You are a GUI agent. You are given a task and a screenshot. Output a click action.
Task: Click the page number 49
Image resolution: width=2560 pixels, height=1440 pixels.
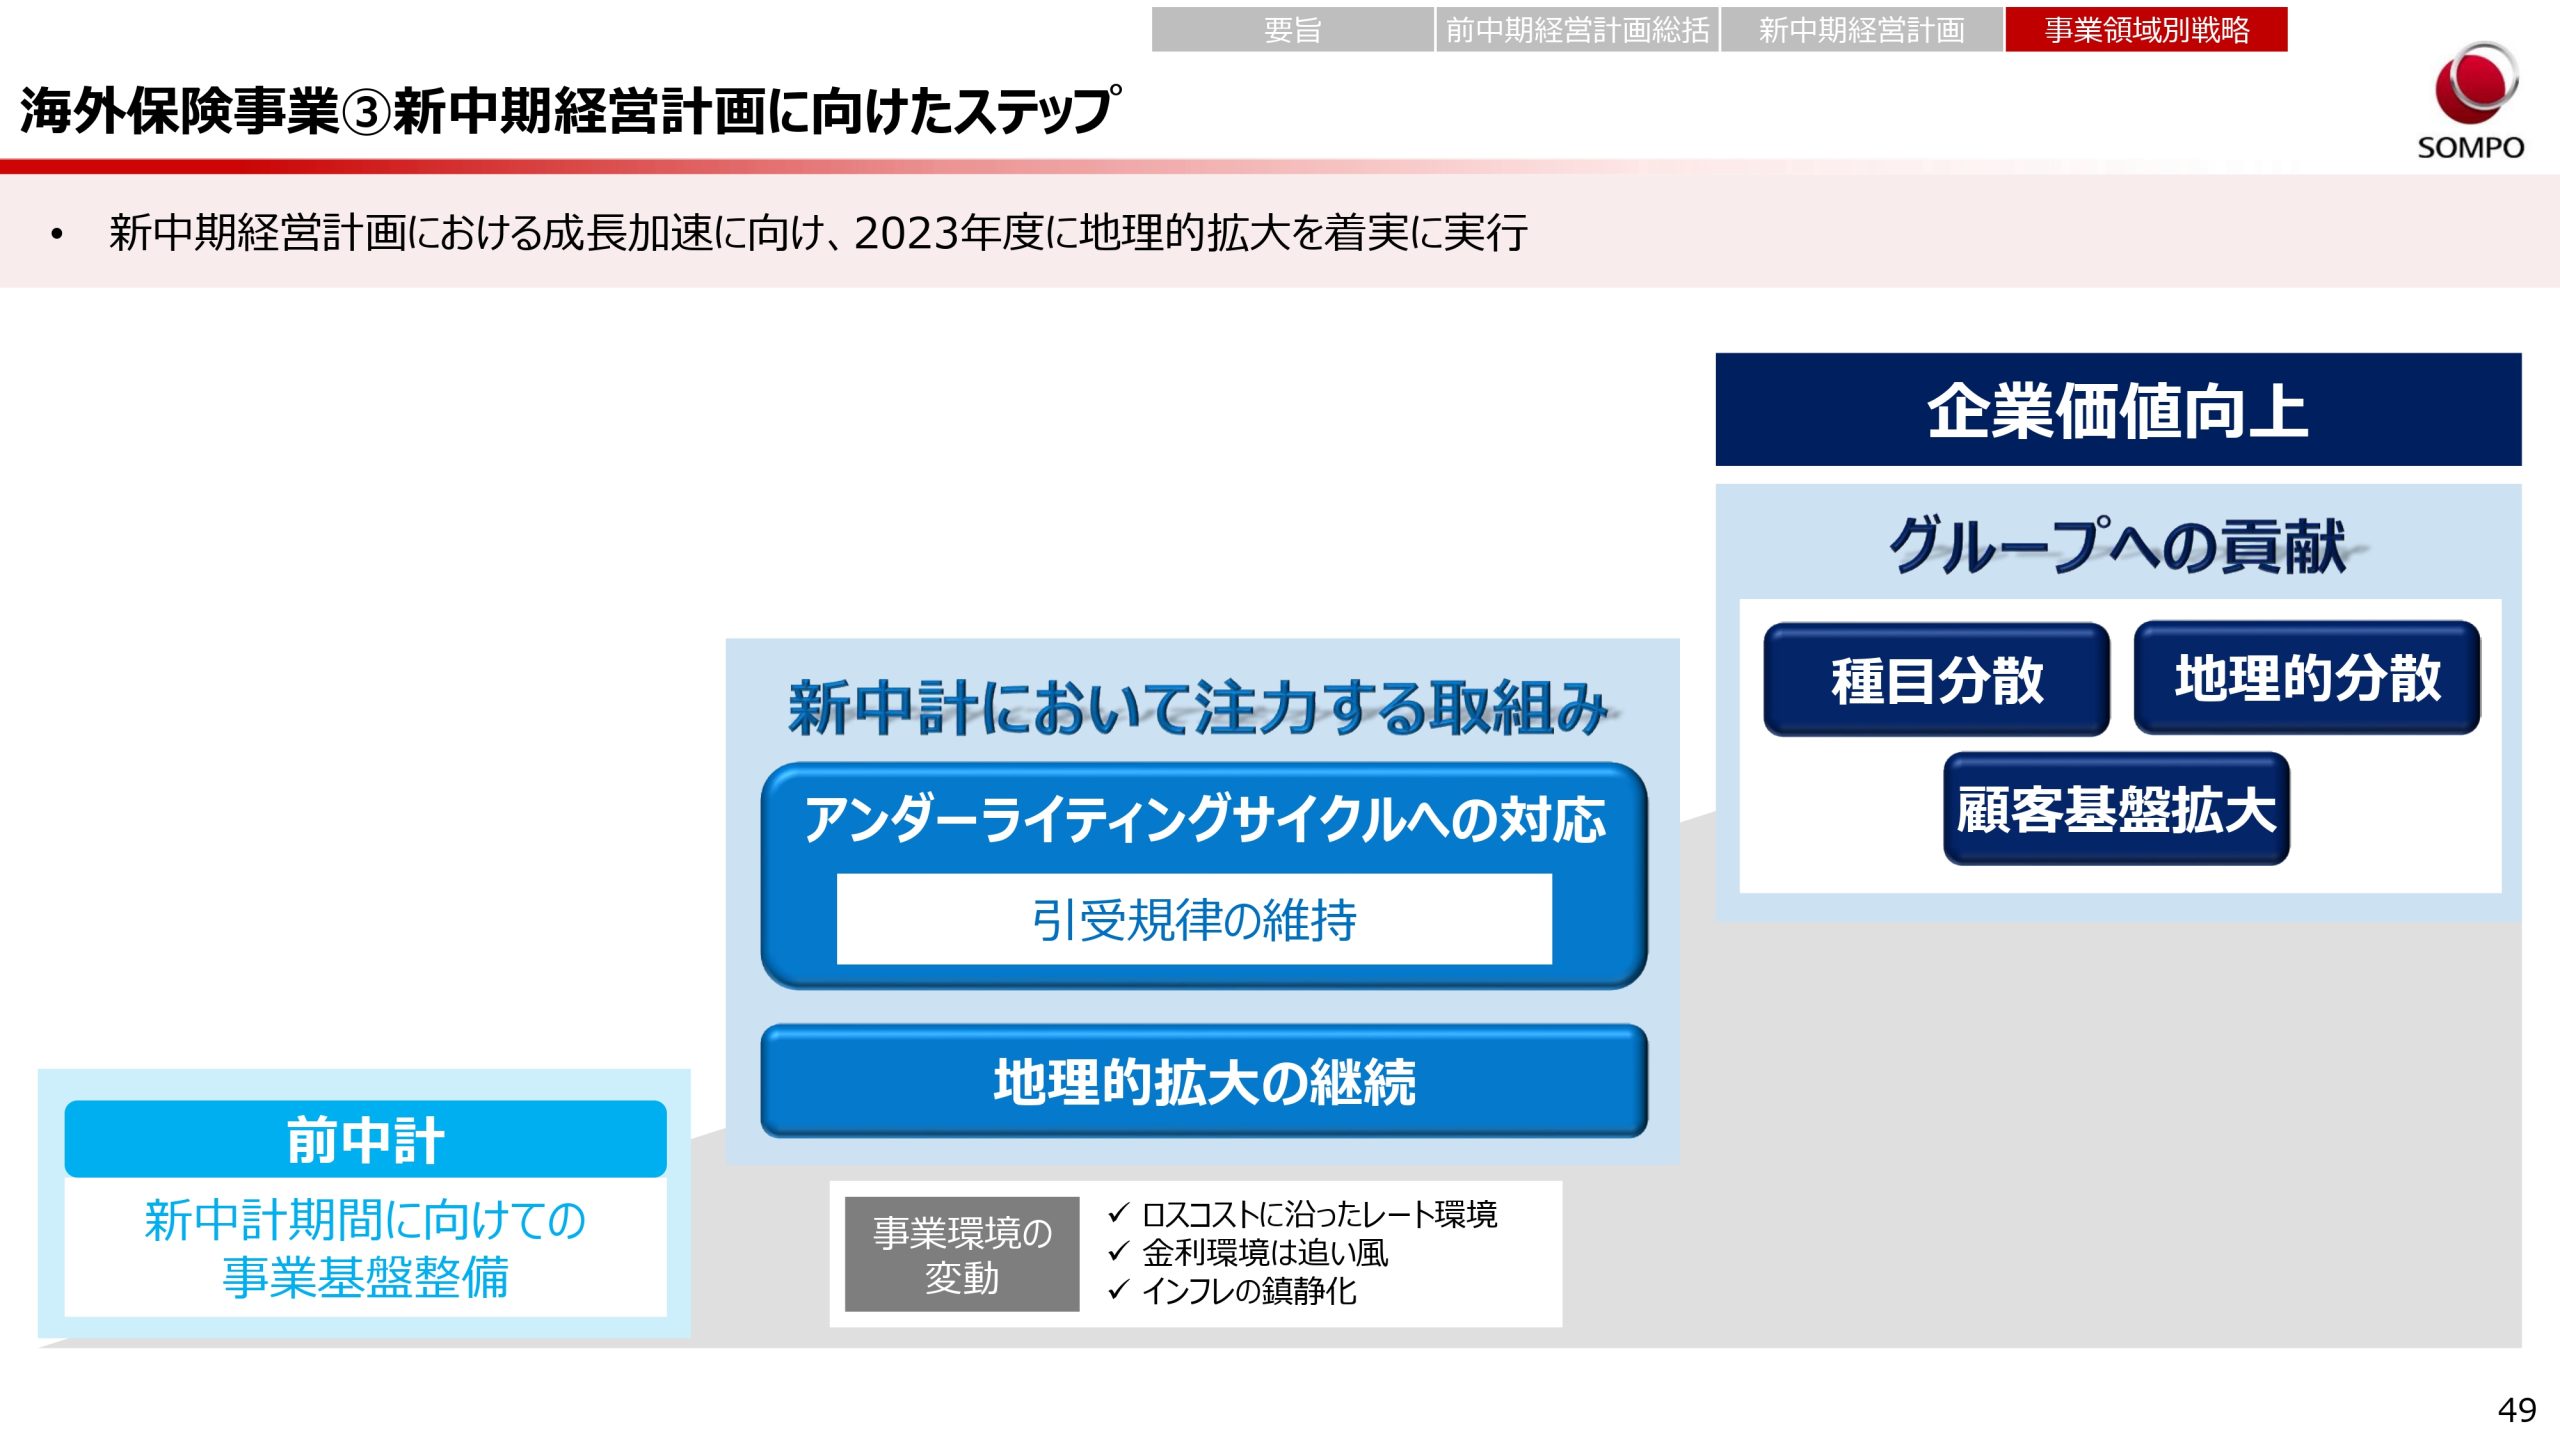(2517, 1410)
